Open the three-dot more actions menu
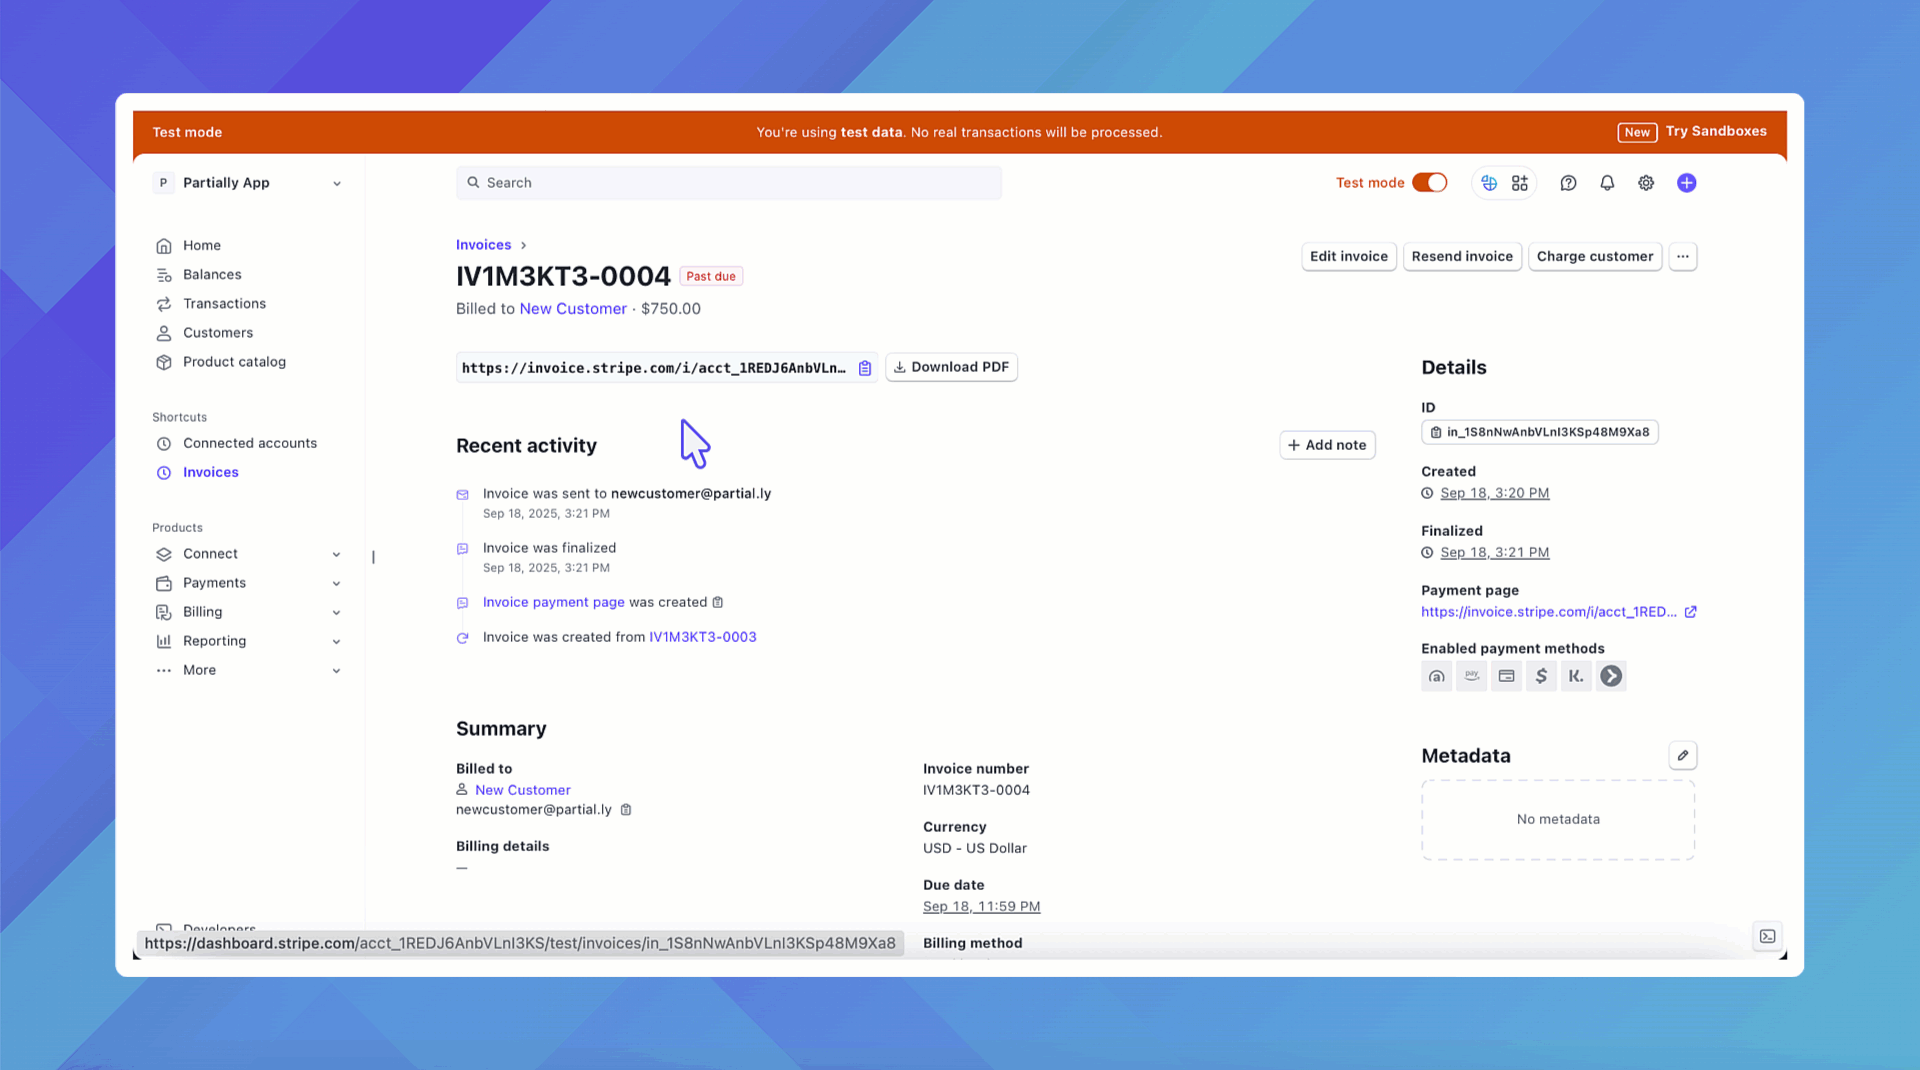This screenshot has width=1920, height=1070. tap(1683, 257)
